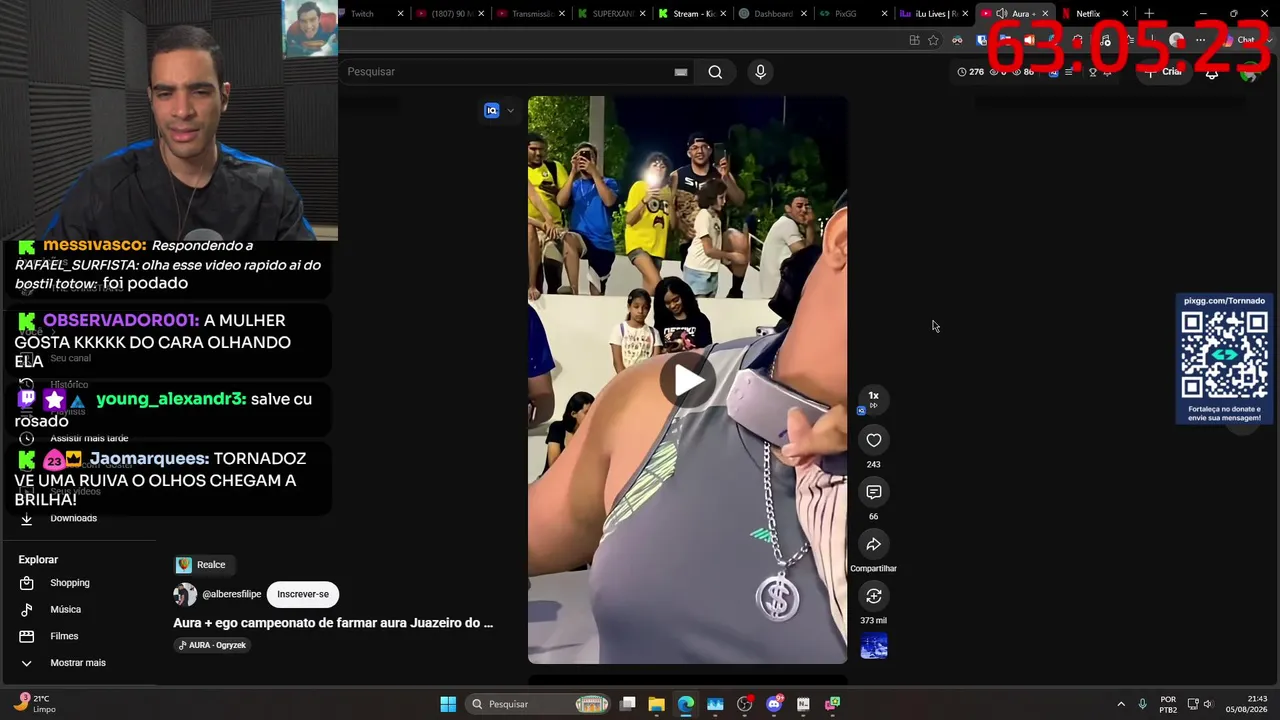Switch to the iLu Lives browser tab
This screenshot has width=1280, height=720.
pyautogui.click(x=931, y=14)
